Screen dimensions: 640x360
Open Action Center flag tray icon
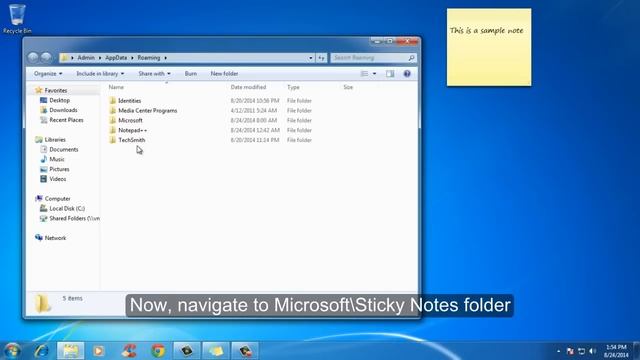(570, 351)
